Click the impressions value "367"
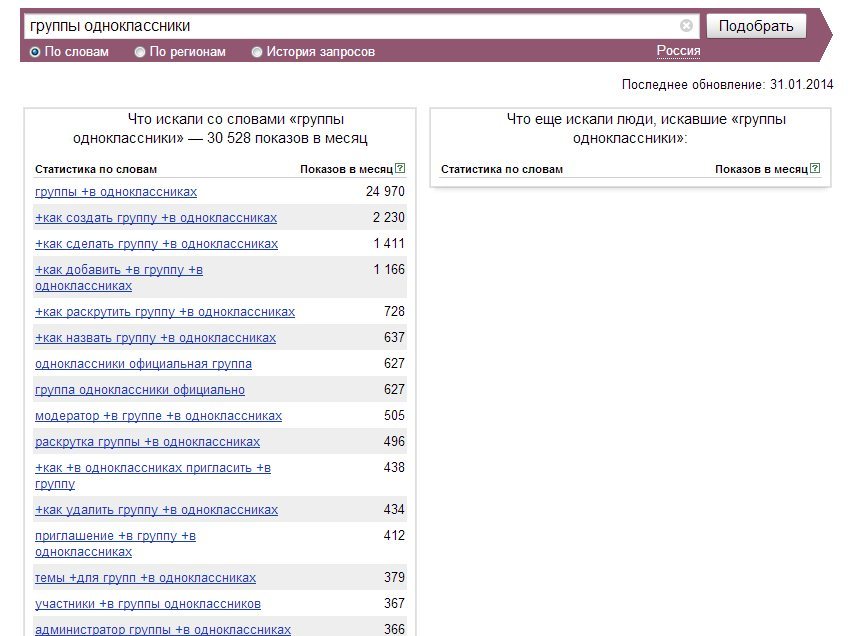The height and width of the screenshot is (636, 855). click(x=394, y=603)
